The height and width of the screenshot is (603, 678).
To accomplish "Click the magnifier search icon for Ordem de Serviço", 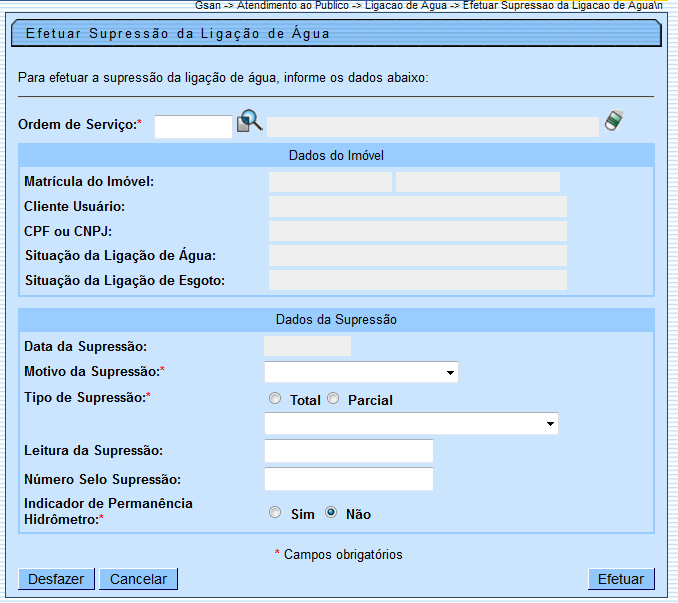I will 249,122.
